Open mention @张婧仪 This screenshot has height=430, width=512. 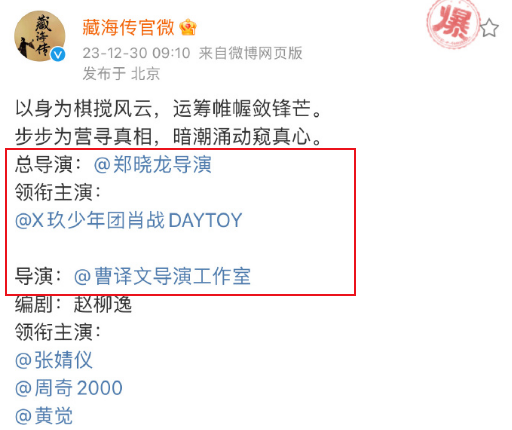tap(54, 360)
